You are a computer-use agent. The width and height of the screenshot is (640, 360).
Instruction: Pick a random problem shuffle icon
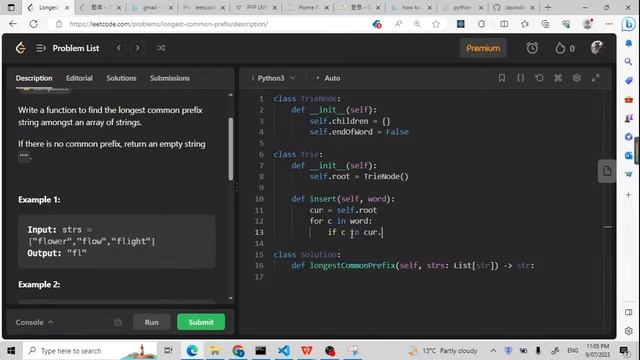(160, 48)
